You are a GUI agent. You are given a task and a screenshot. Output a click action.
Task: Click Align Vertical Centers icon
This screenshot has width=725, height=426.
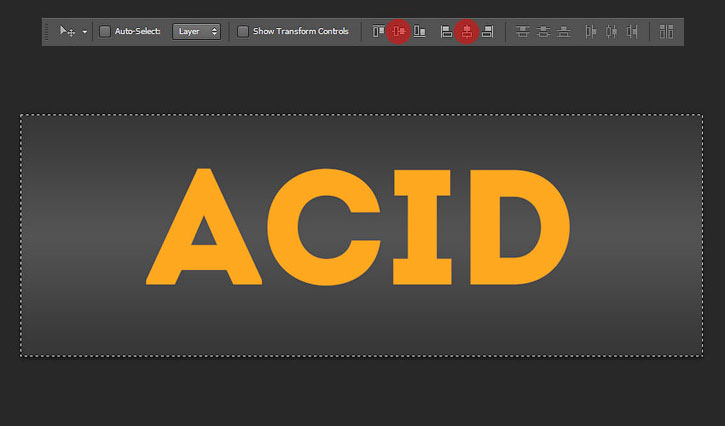(399, 31)
